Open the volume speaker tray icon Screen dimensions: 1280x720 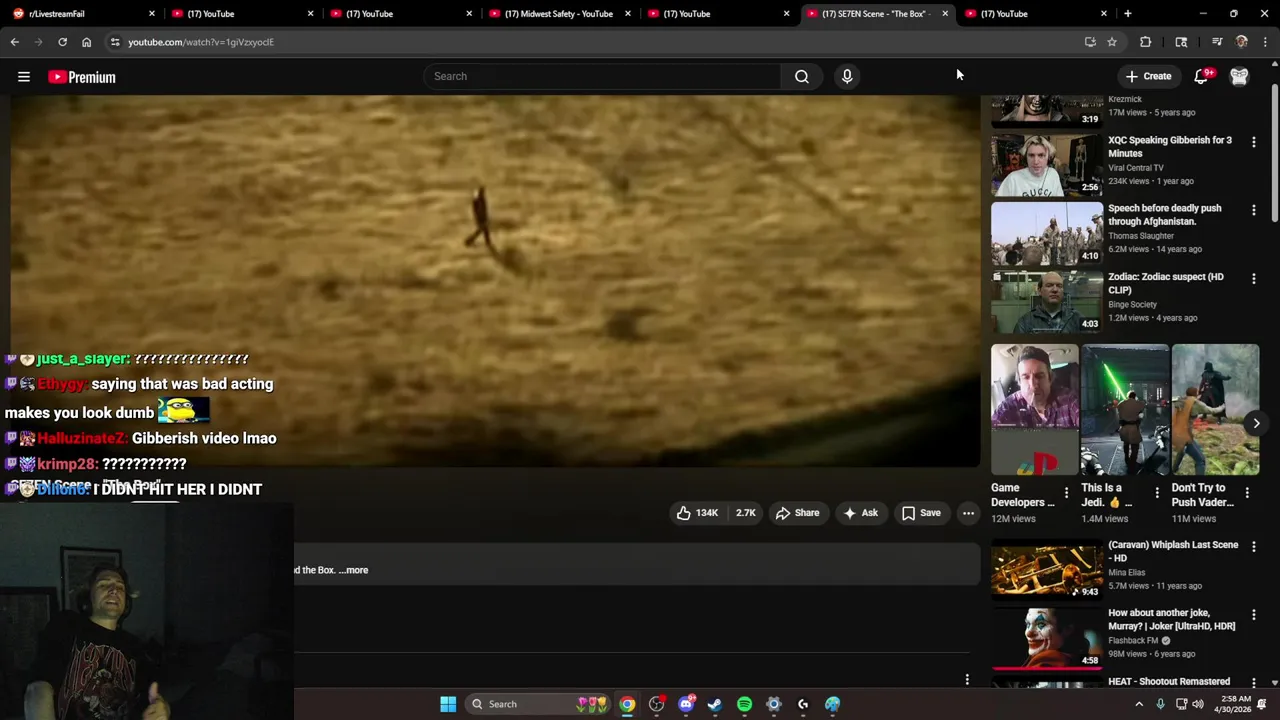click(1198, 704)
